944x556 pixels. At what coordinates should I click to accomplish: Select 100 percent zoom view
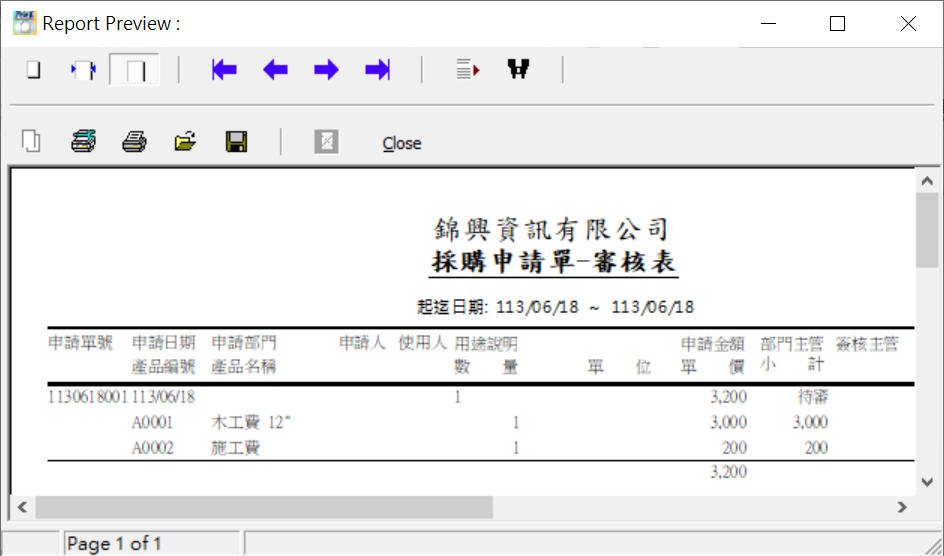134,70
